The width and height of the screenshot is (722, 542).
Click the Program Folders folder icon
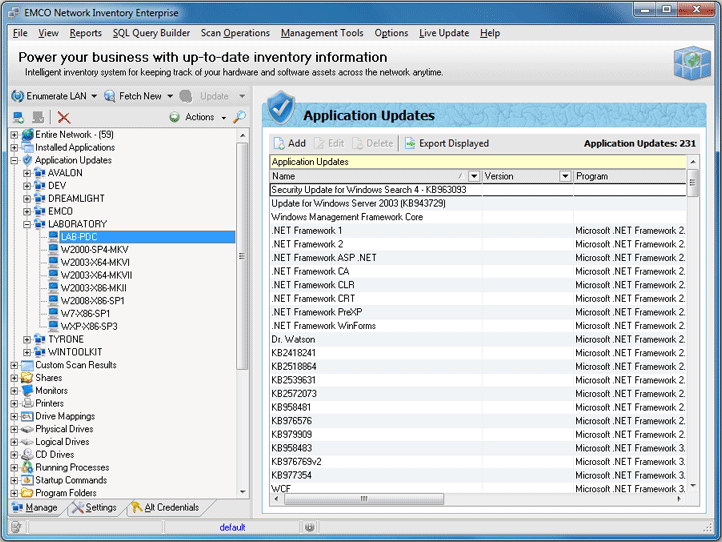point(28,493)
